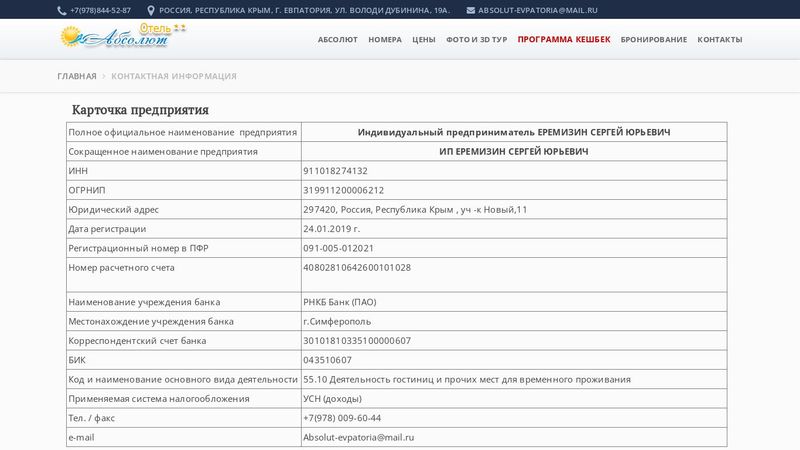Click header email ABSOLUT-EVPATORIA@MAIL.RU
Viewport: 800px width, 450px height.
(x=538, y=10)
